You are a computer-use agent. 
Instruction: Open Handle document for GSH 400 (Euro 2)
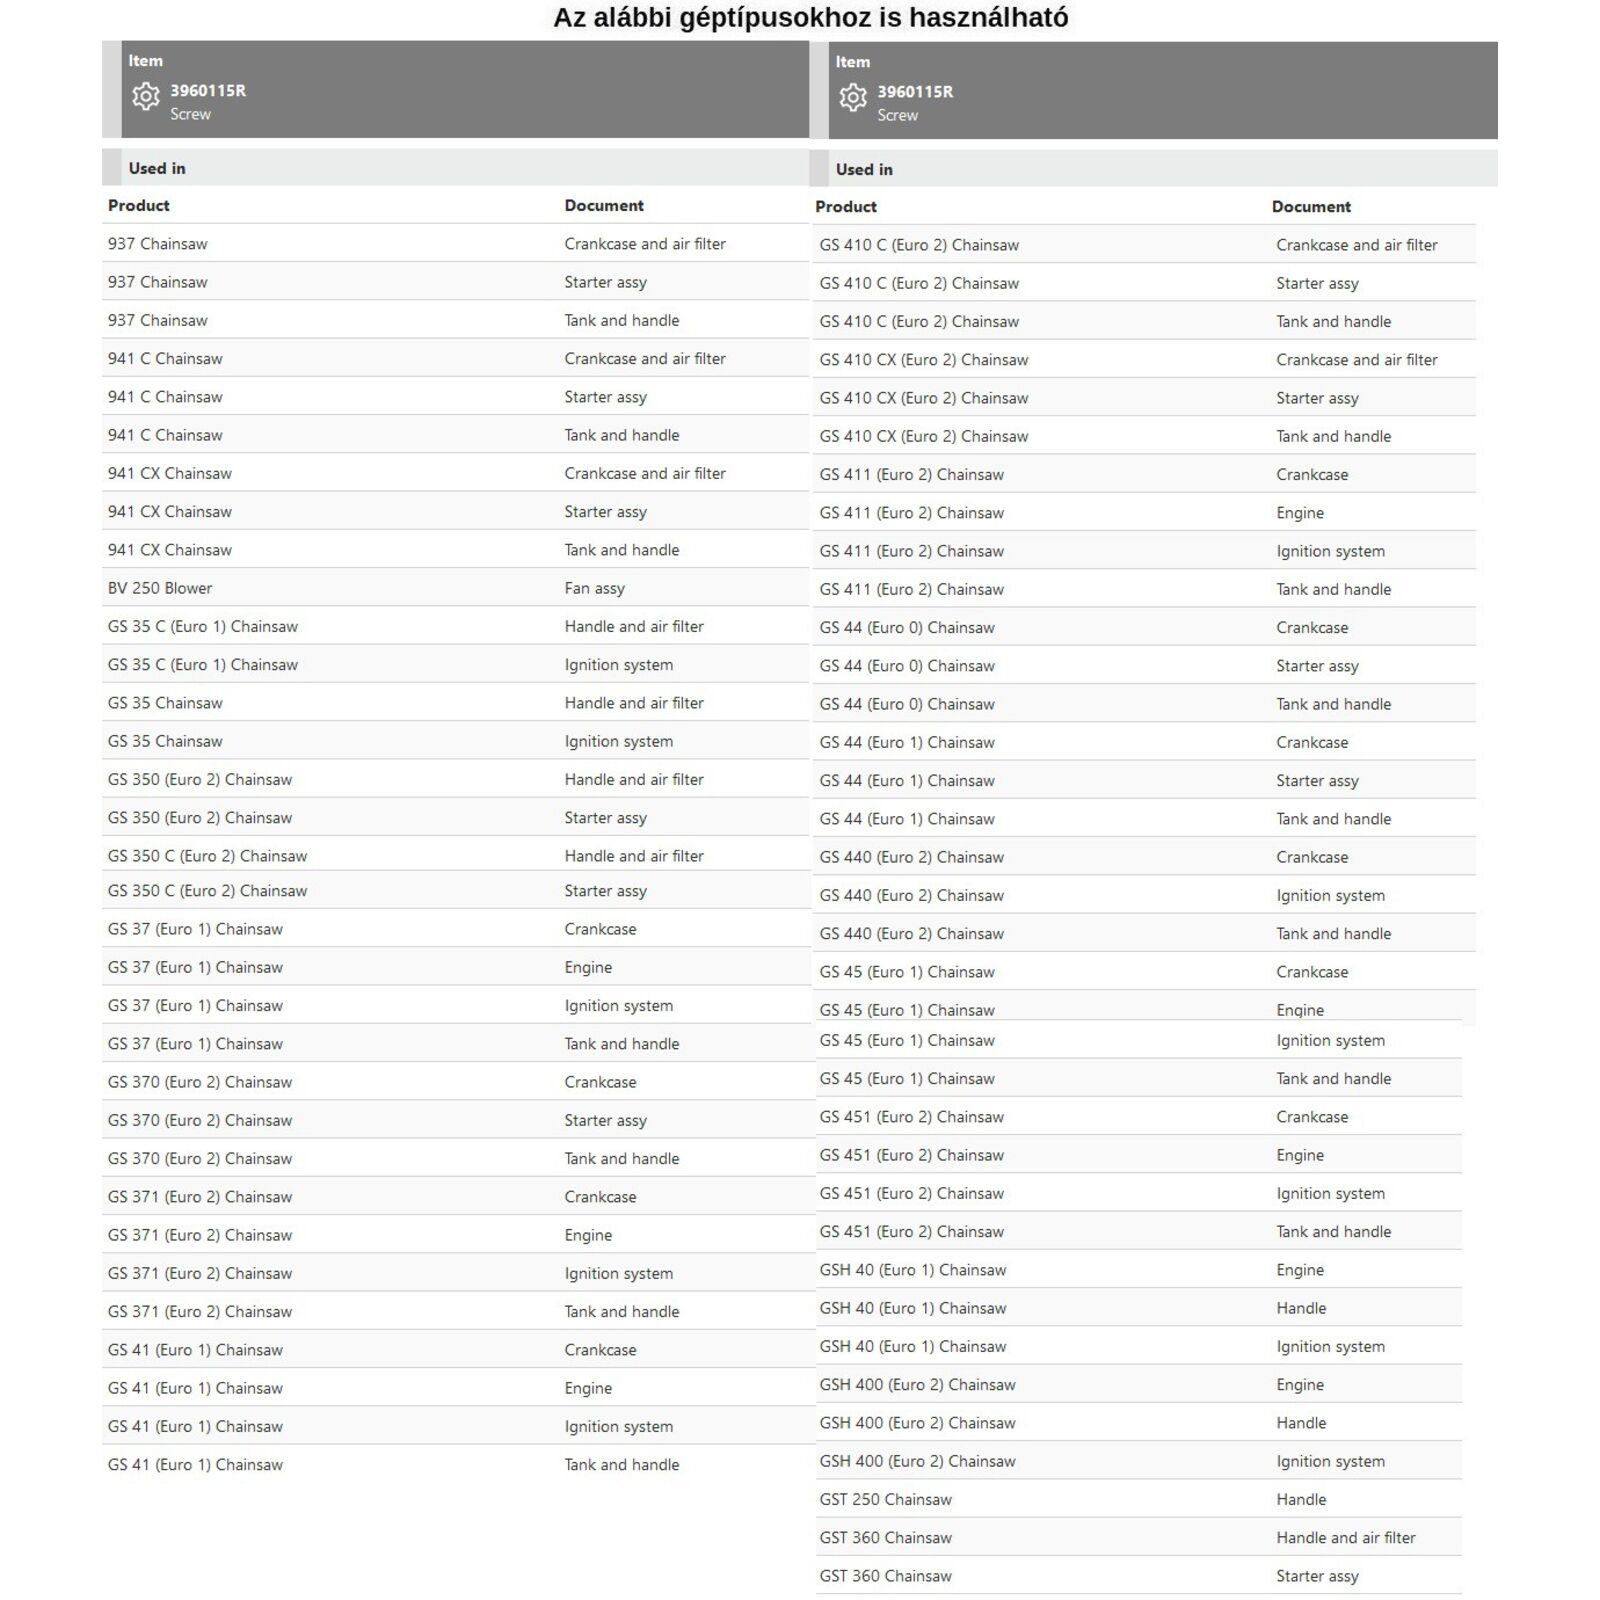coord(1301,1423)
